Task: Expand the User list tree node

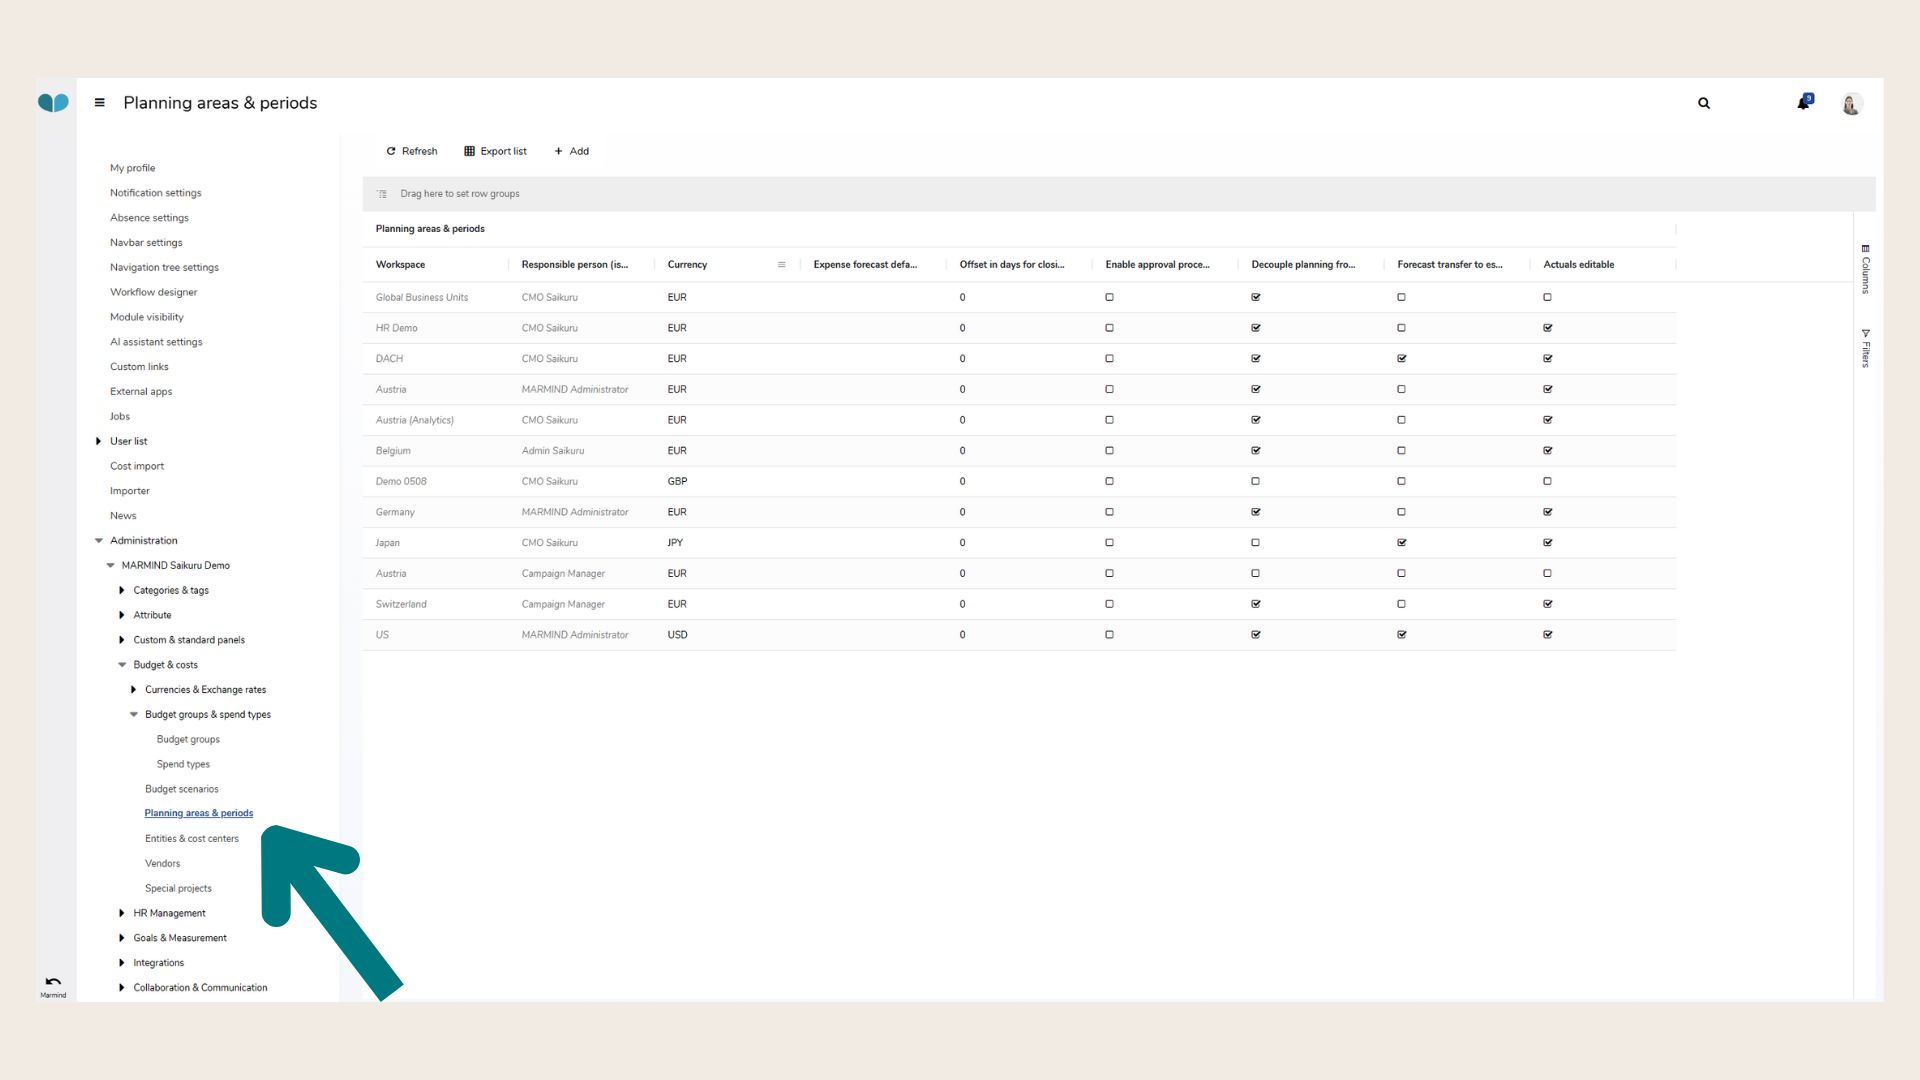Action: point(98,441)
